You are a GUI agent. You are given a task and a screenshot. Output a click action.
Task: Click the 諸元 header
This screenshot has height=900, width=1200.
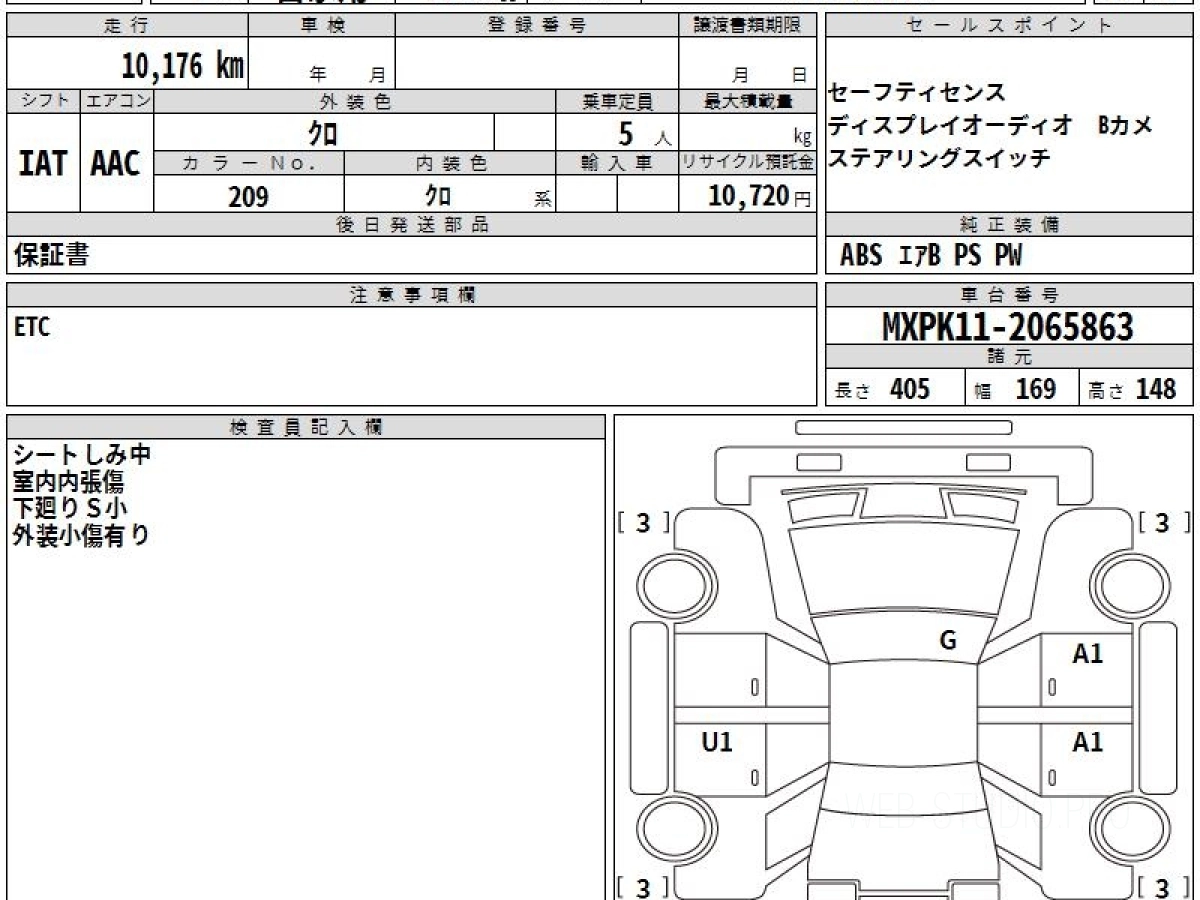(x=1010, y=357)
